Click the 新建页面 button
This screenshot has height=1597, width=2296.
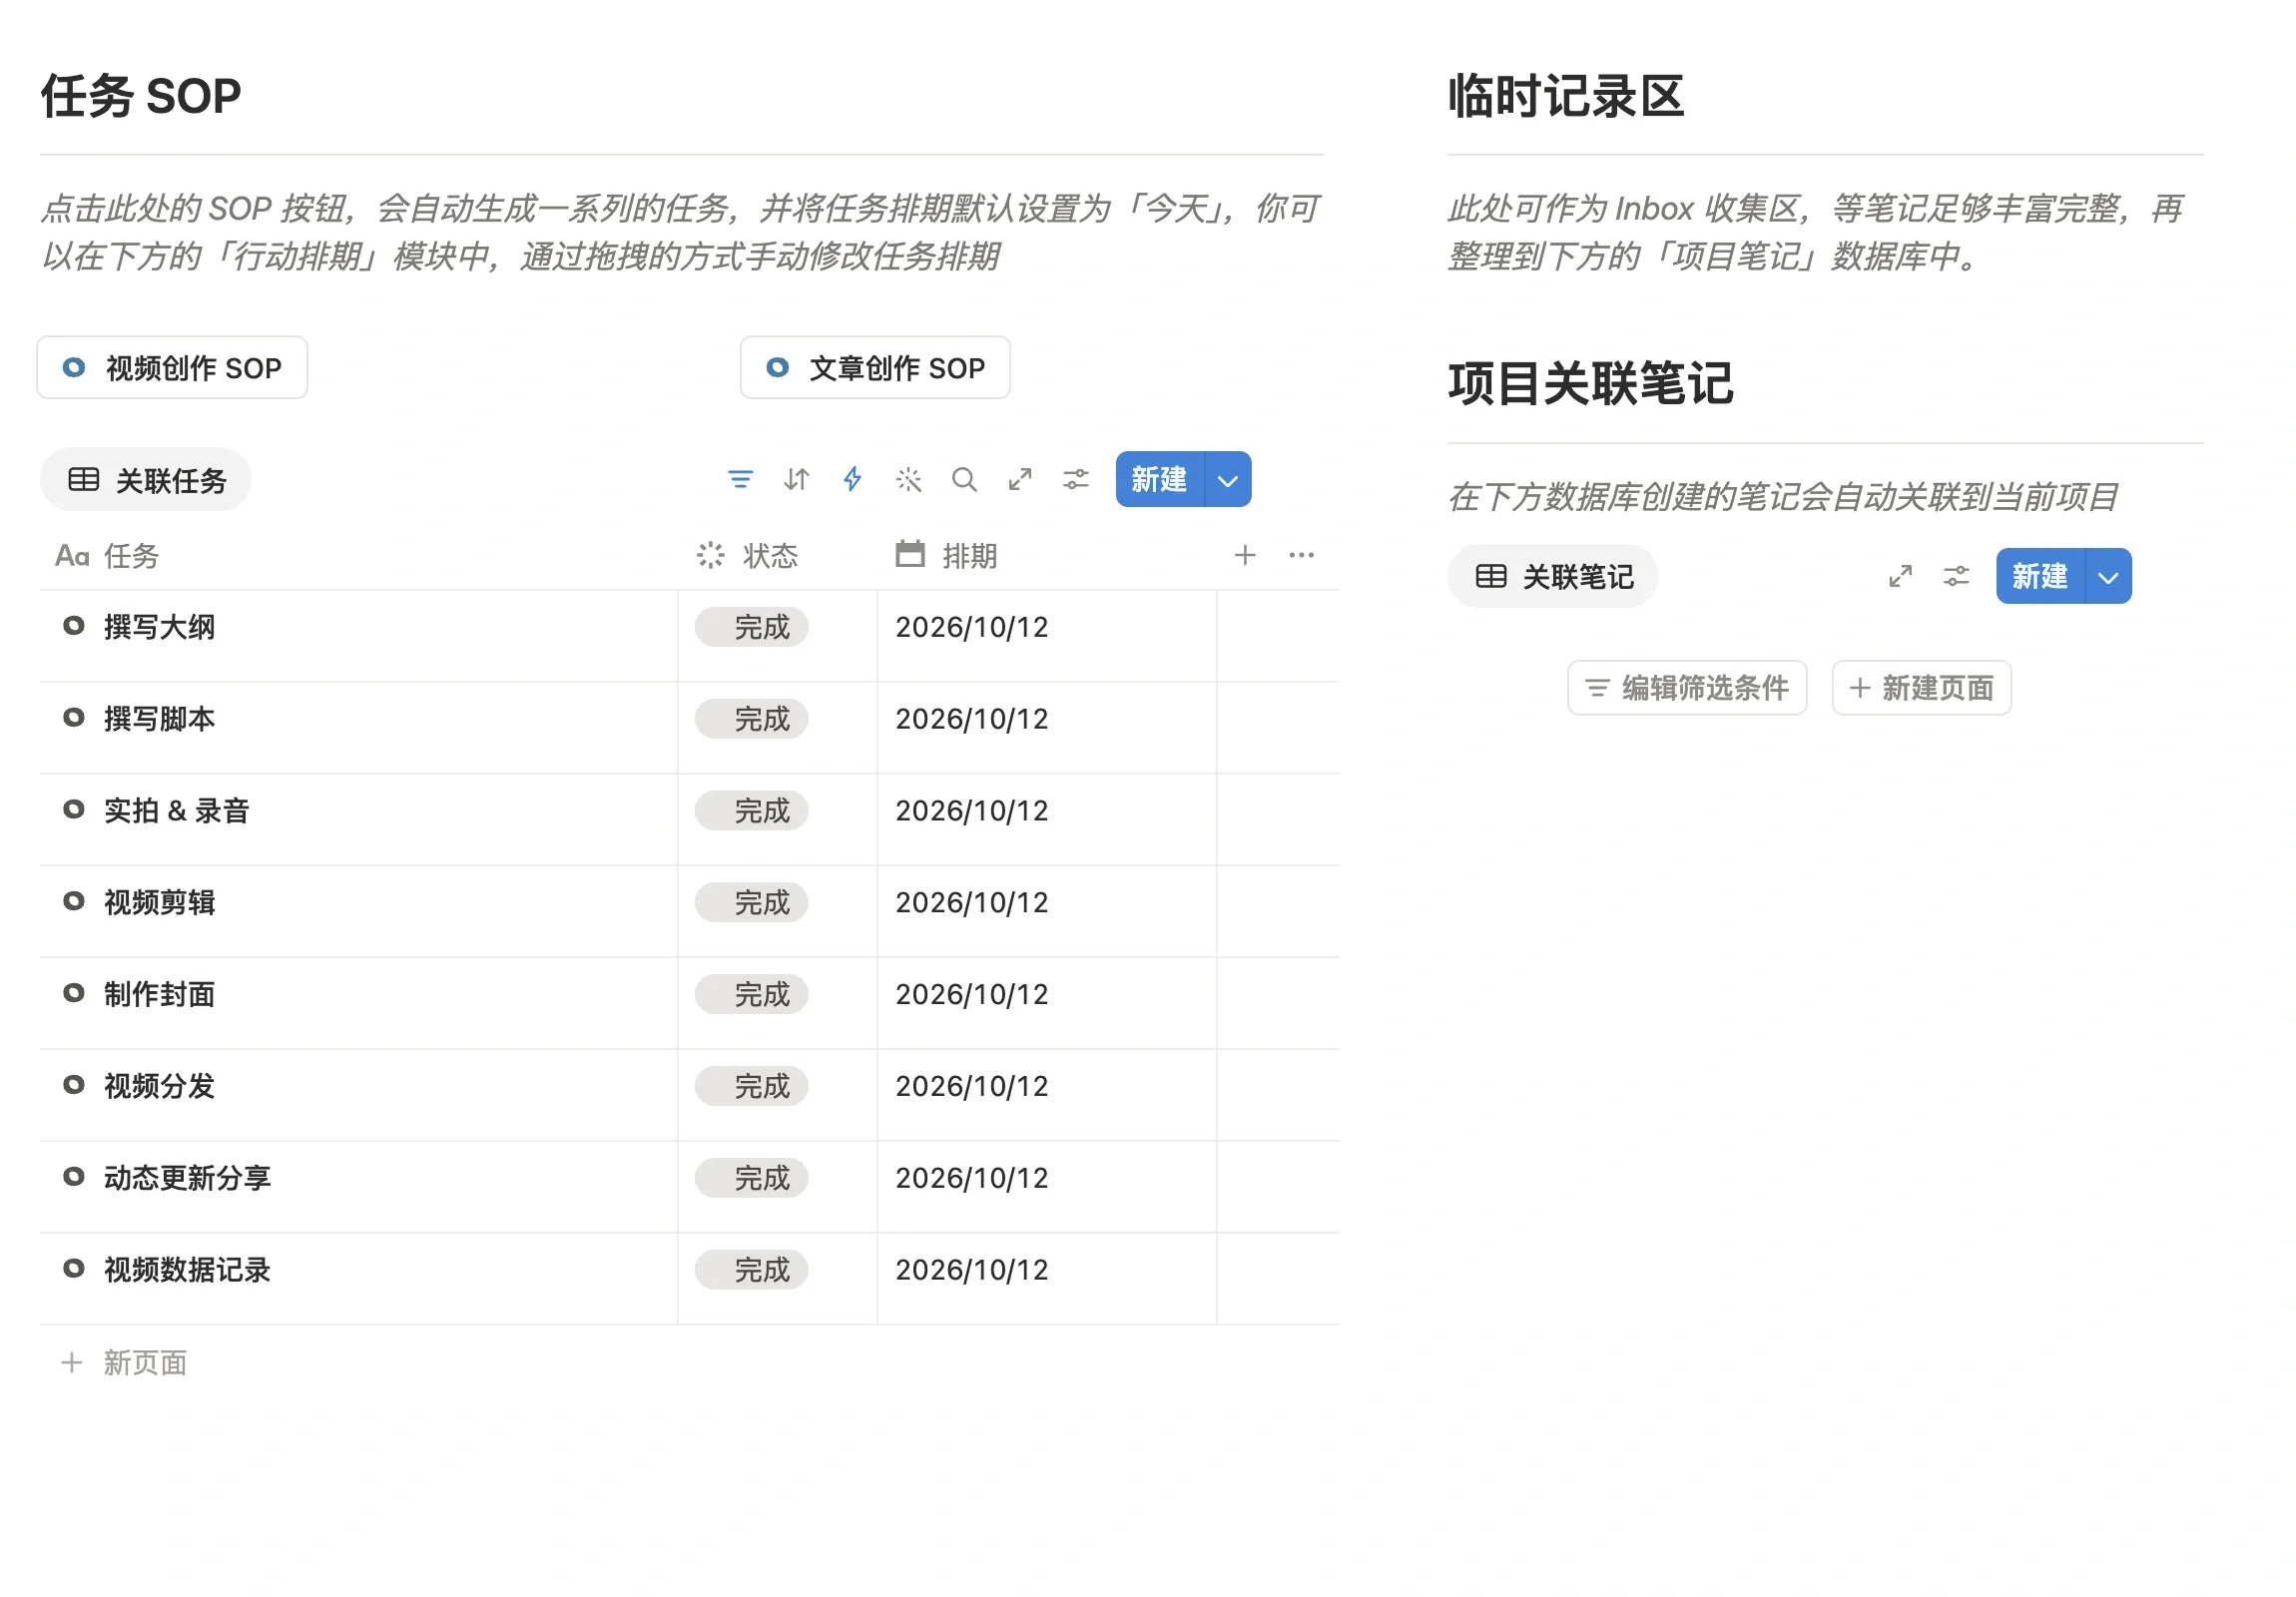tap(1921, 688)
